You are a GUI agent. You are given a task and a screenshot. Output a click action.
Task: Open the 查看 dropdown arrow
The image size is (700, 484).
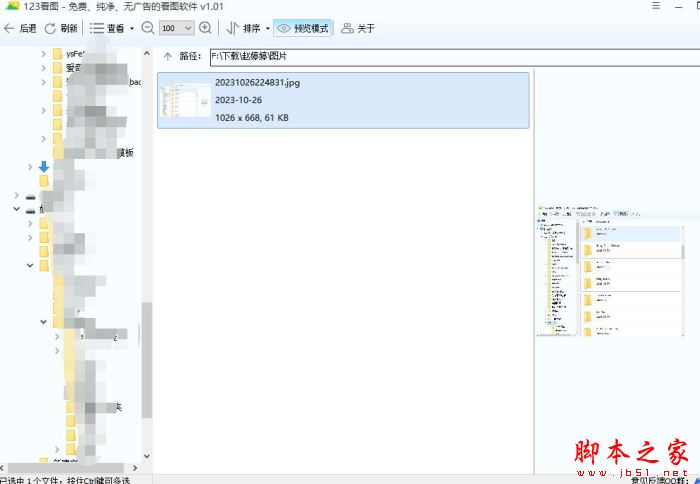[x=132, y=28]
